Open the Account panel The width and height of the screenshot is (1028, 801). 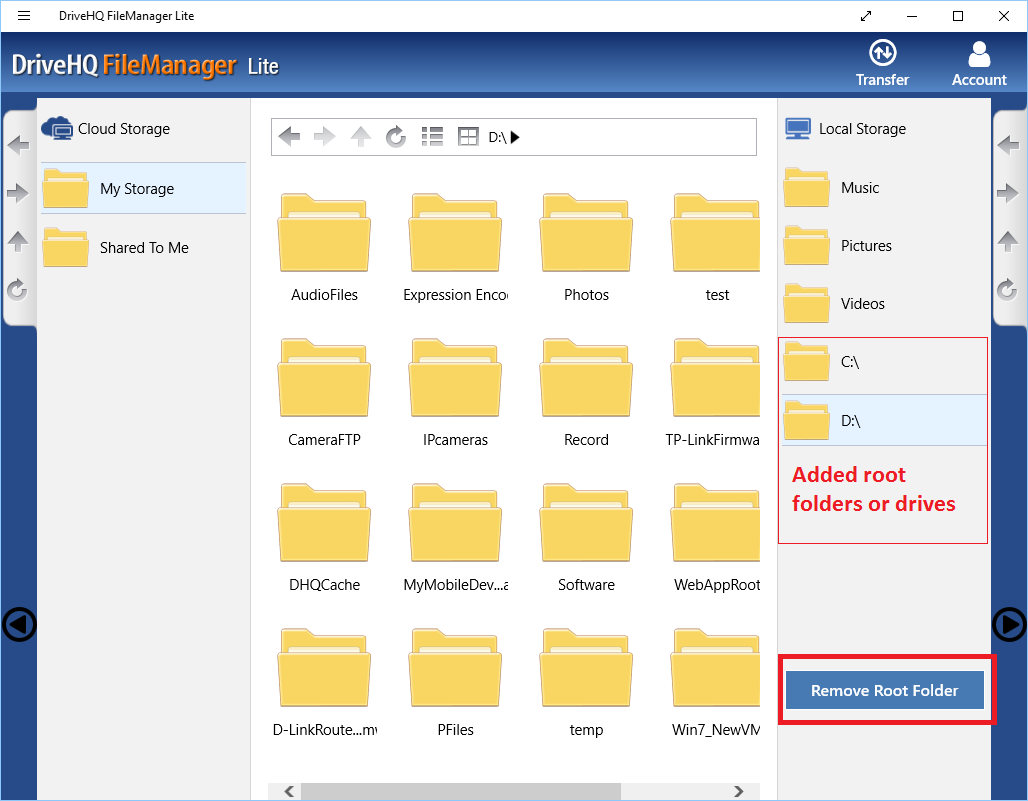click(x=978, y=60)
